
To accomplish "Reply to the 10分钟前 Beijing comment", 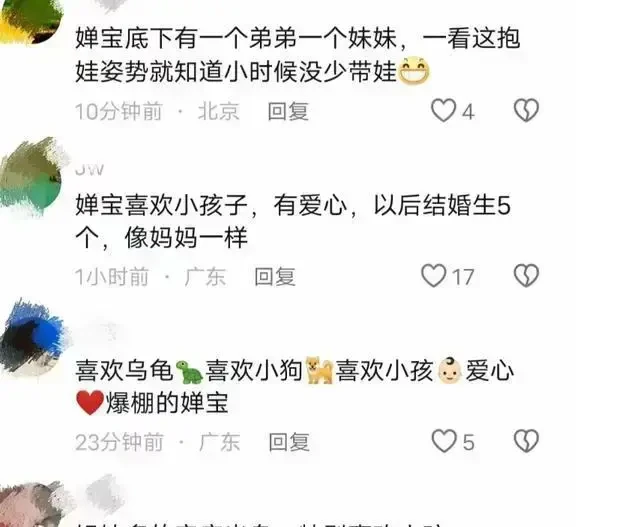I will [x=288, y=111].
